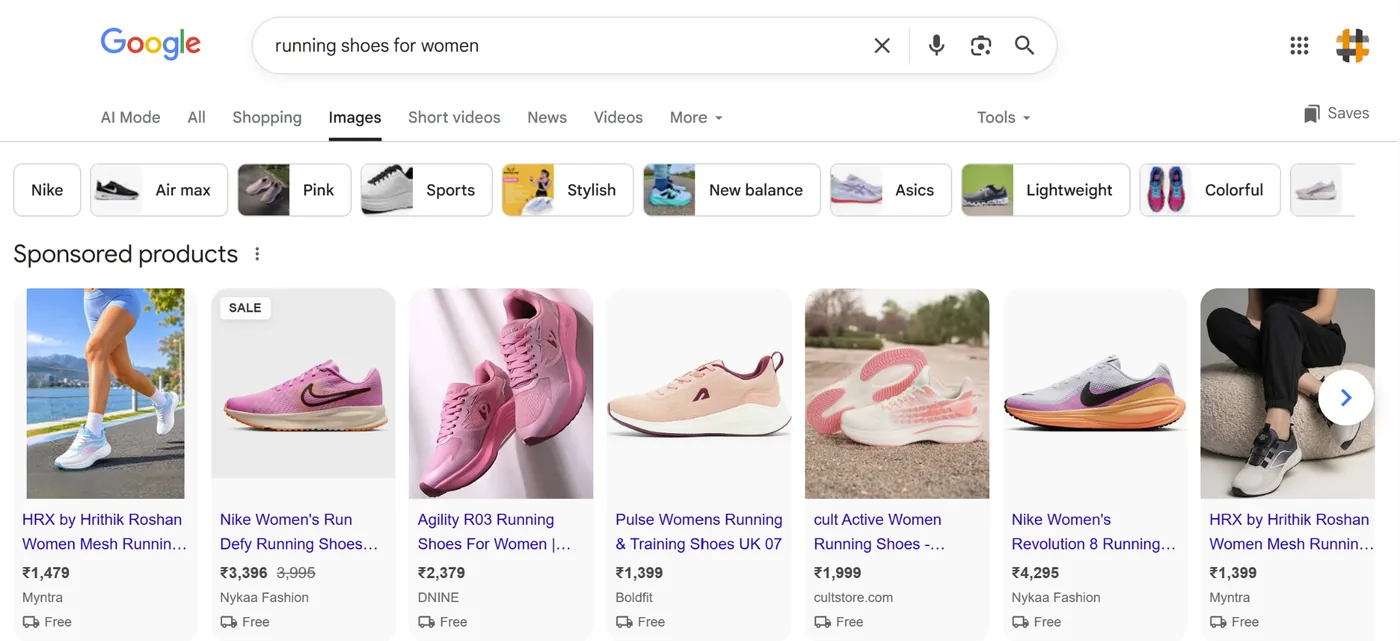Switch to AI Mode tab
This screenshot has height=641, width=1400.
(x=130, y=117)
